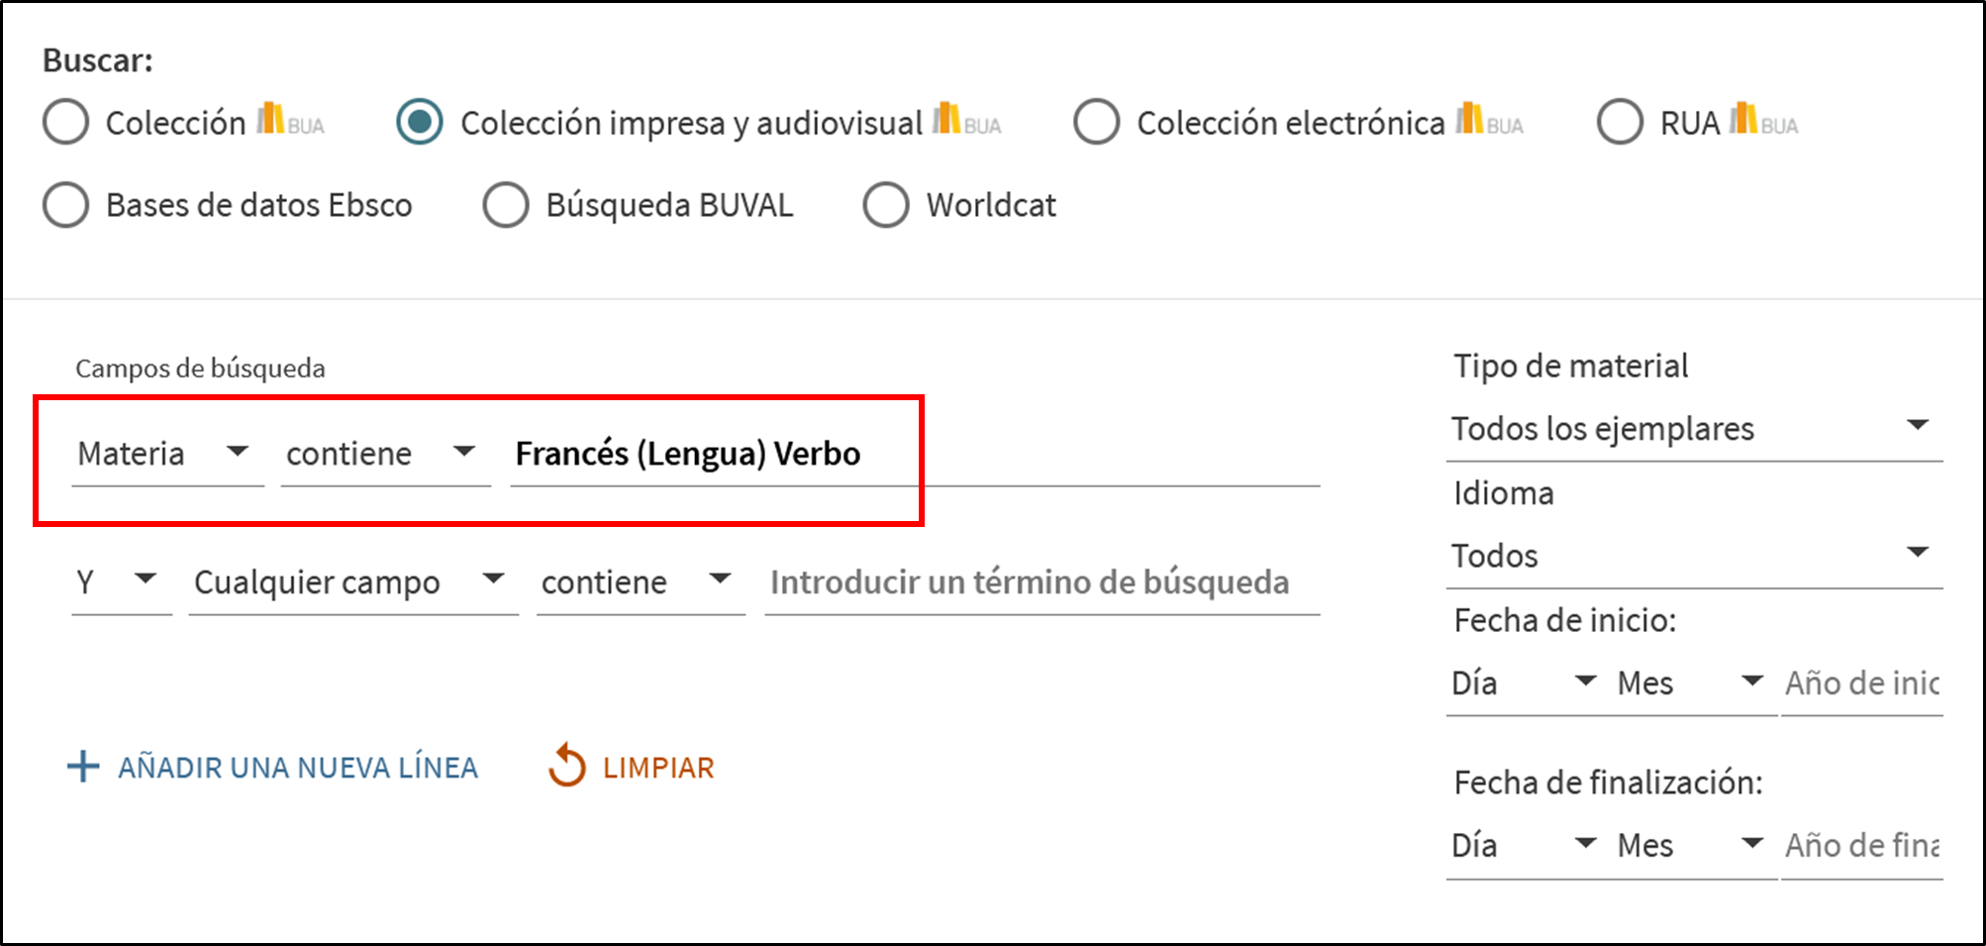Screen dimensions: 1986x946
Task: Choose the Worldcat radio button
Action: [x=886, y=205]
